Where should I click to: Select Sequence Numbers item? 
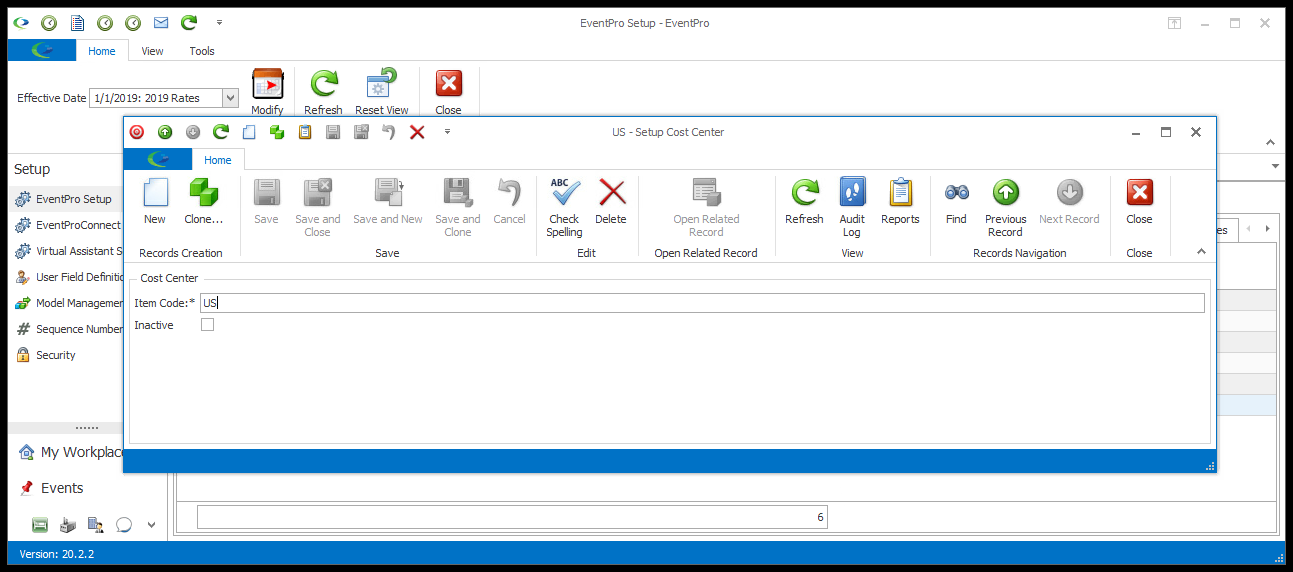pos(66,329)
